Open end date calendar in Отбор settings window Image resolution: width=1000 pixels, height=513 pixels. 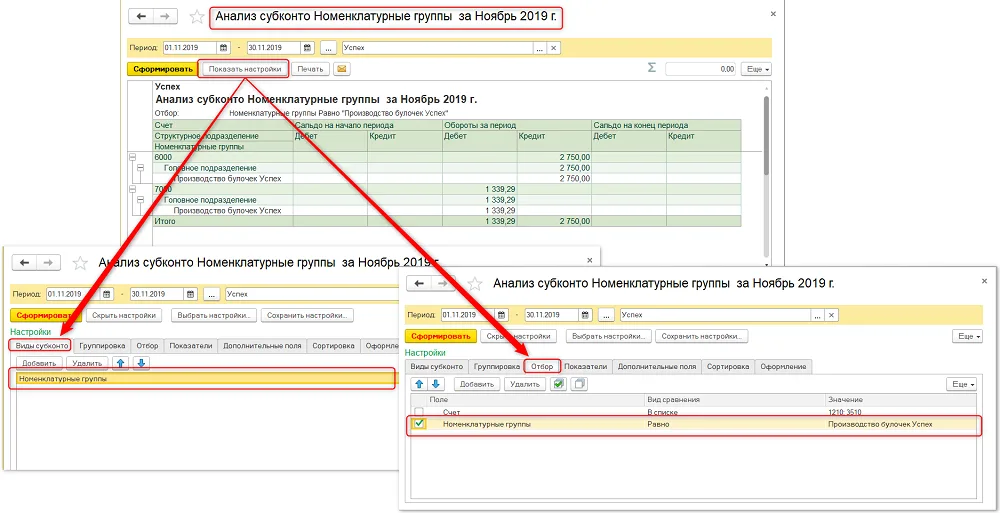[585, 315]
